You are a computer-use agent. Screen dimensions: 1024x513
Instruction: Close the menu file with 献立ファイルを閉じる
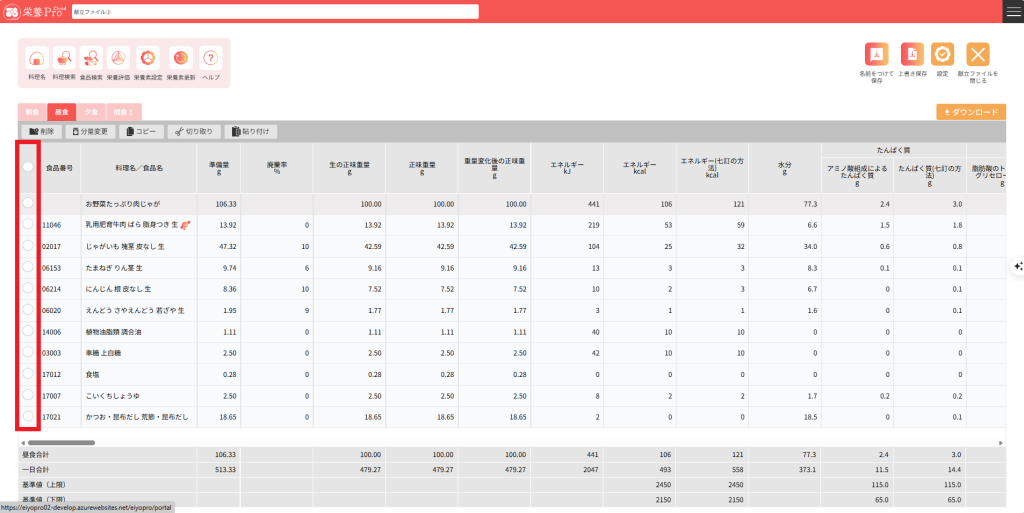coord(977,54)
